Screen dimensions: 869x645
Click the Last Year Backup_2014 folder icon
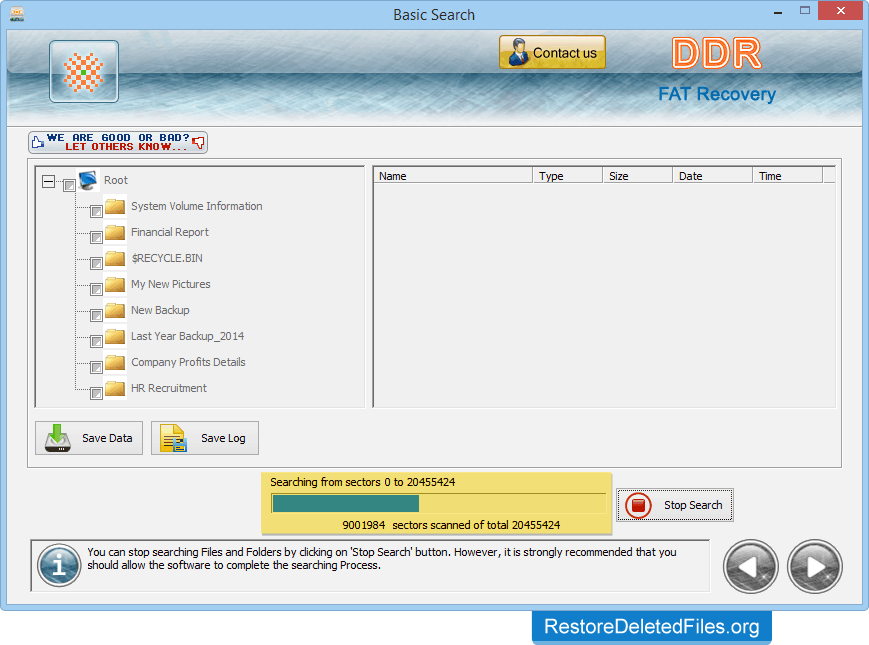click(x=115, y=336)
